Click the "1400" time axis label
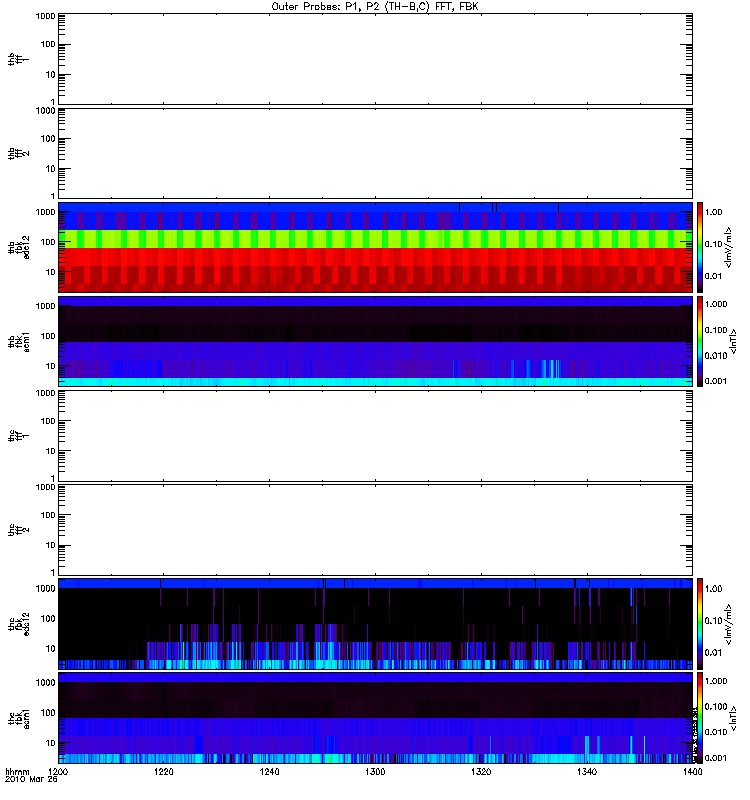Viewport: 750px width, 800px height. (x=692, y=772)
